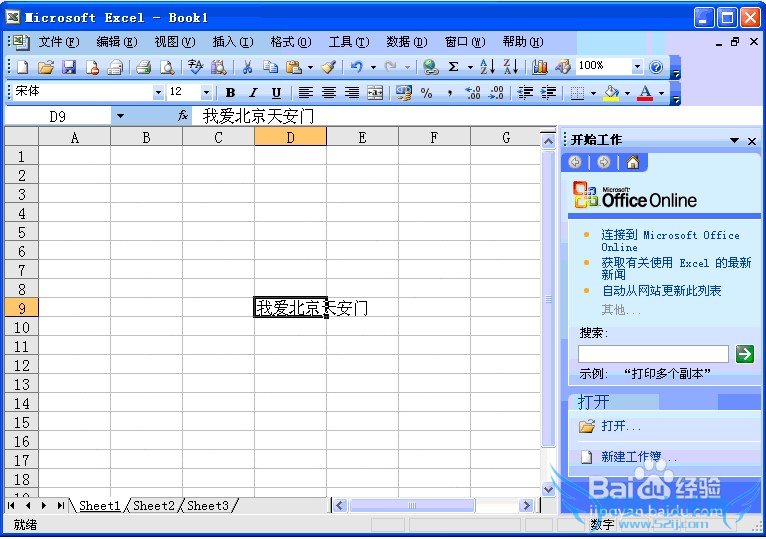Image resolution: width=766 pixels, height=539 pixels.
Task: Increase decimal places
Action: coord(472,92)
